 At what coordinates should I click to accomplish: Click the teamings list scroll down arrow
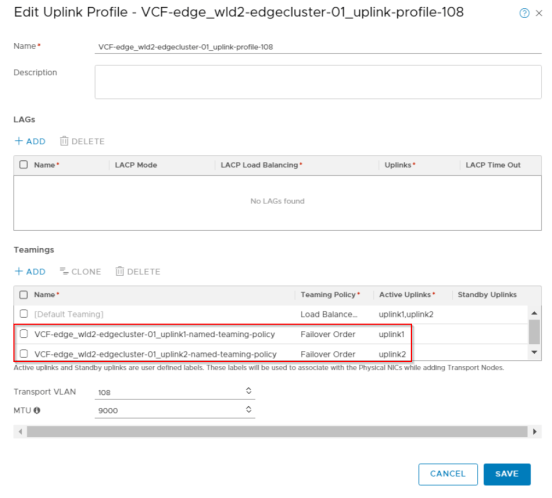(x=534, y=352)
